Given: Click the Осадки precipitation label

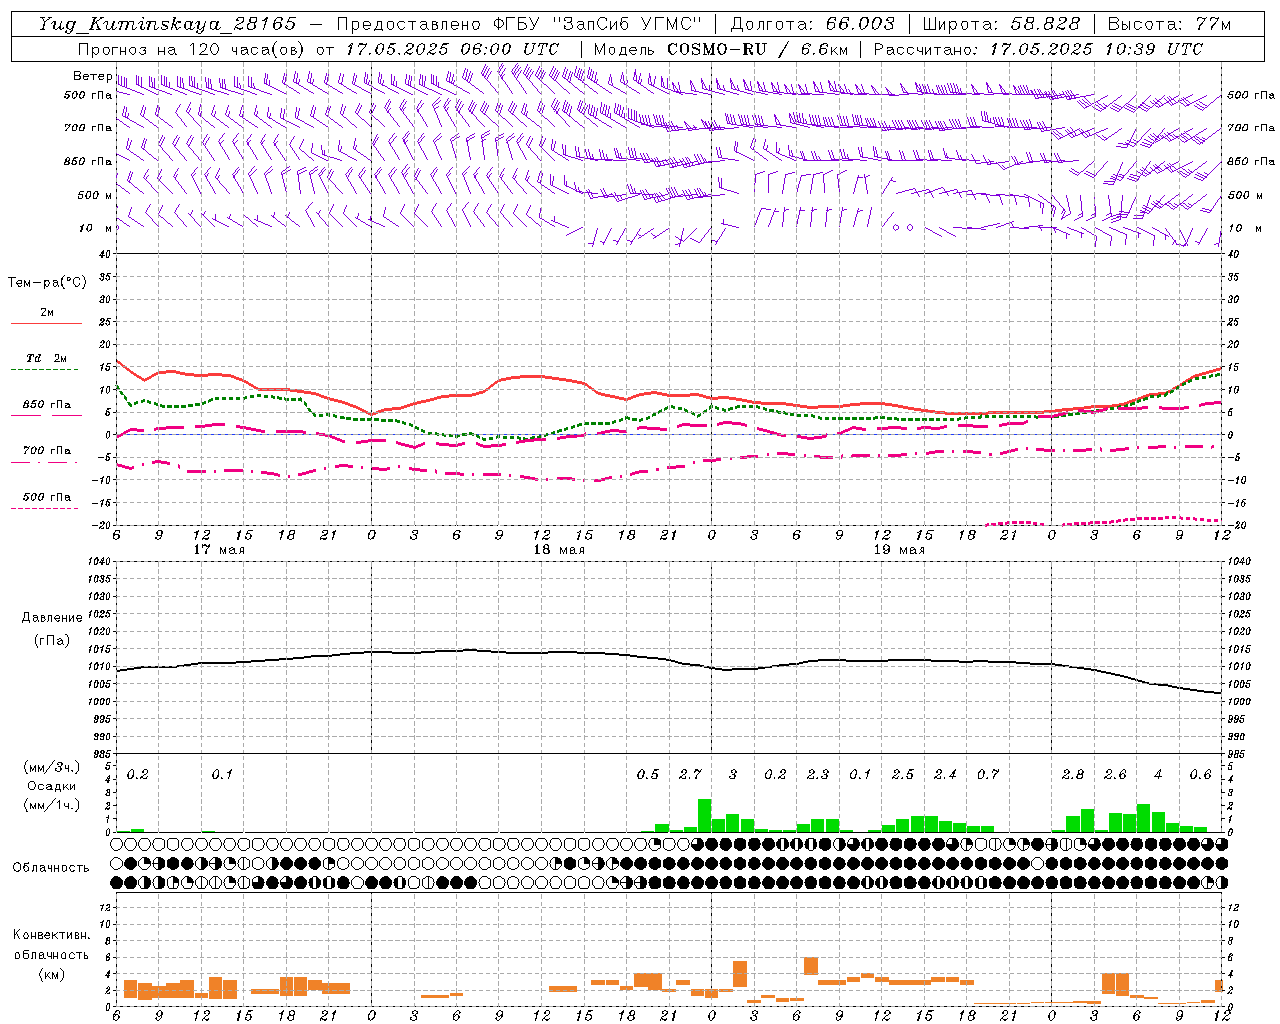Looking at the screenshot, I should (x=52, y=786).
